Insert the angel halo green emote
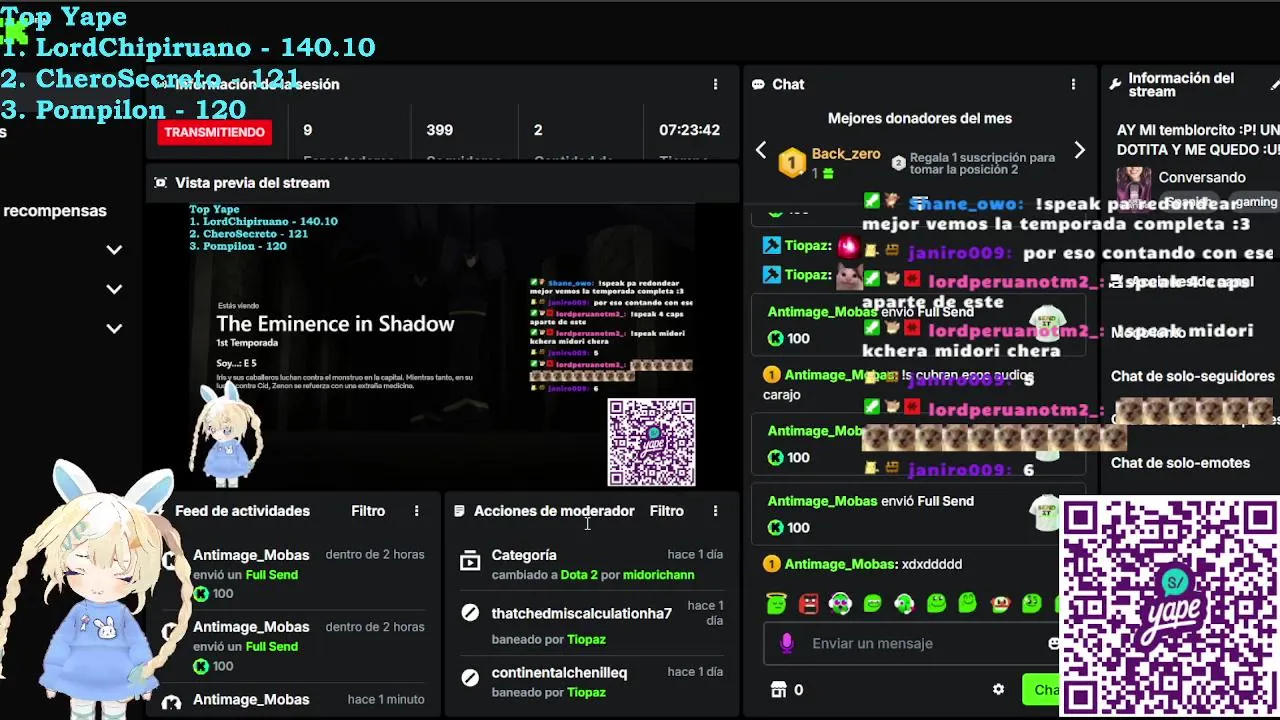This screenshot has height=720, width=1280. [777, 603]
